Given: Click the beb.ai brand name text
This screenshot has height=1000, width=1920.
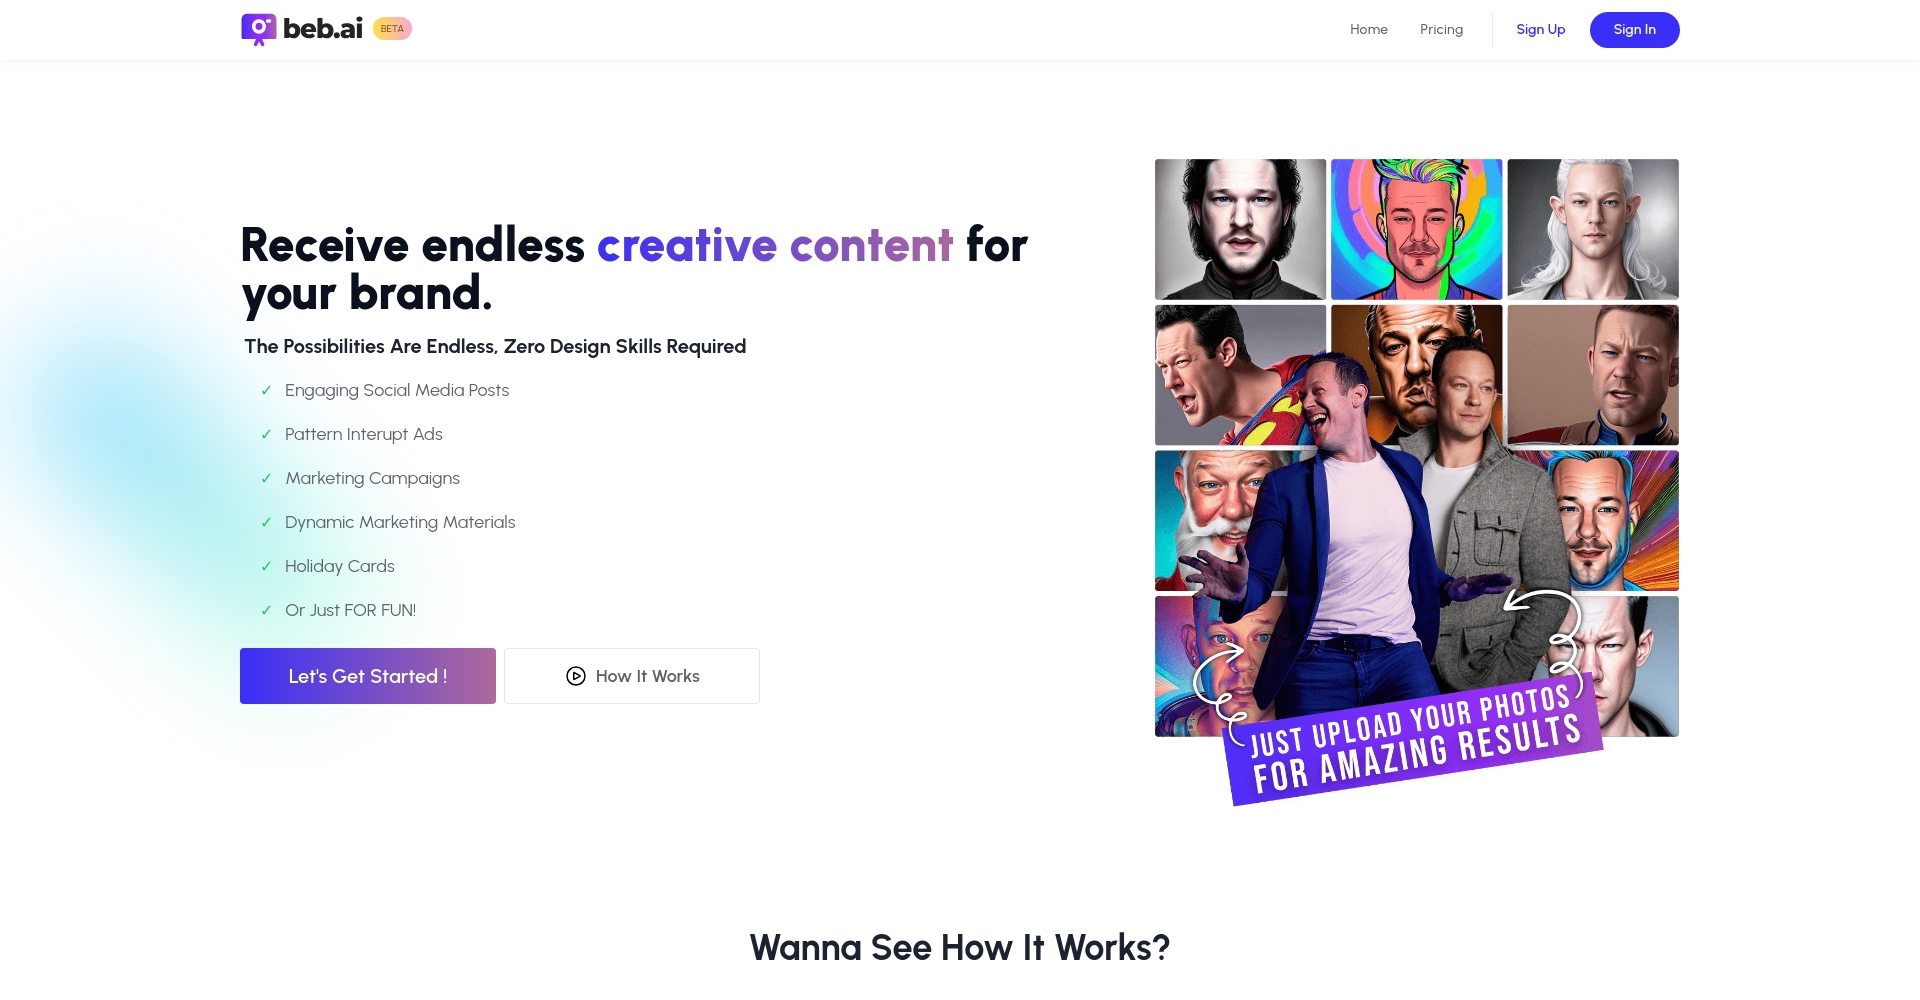Looking at the screenshot, I should pos(323,29).
